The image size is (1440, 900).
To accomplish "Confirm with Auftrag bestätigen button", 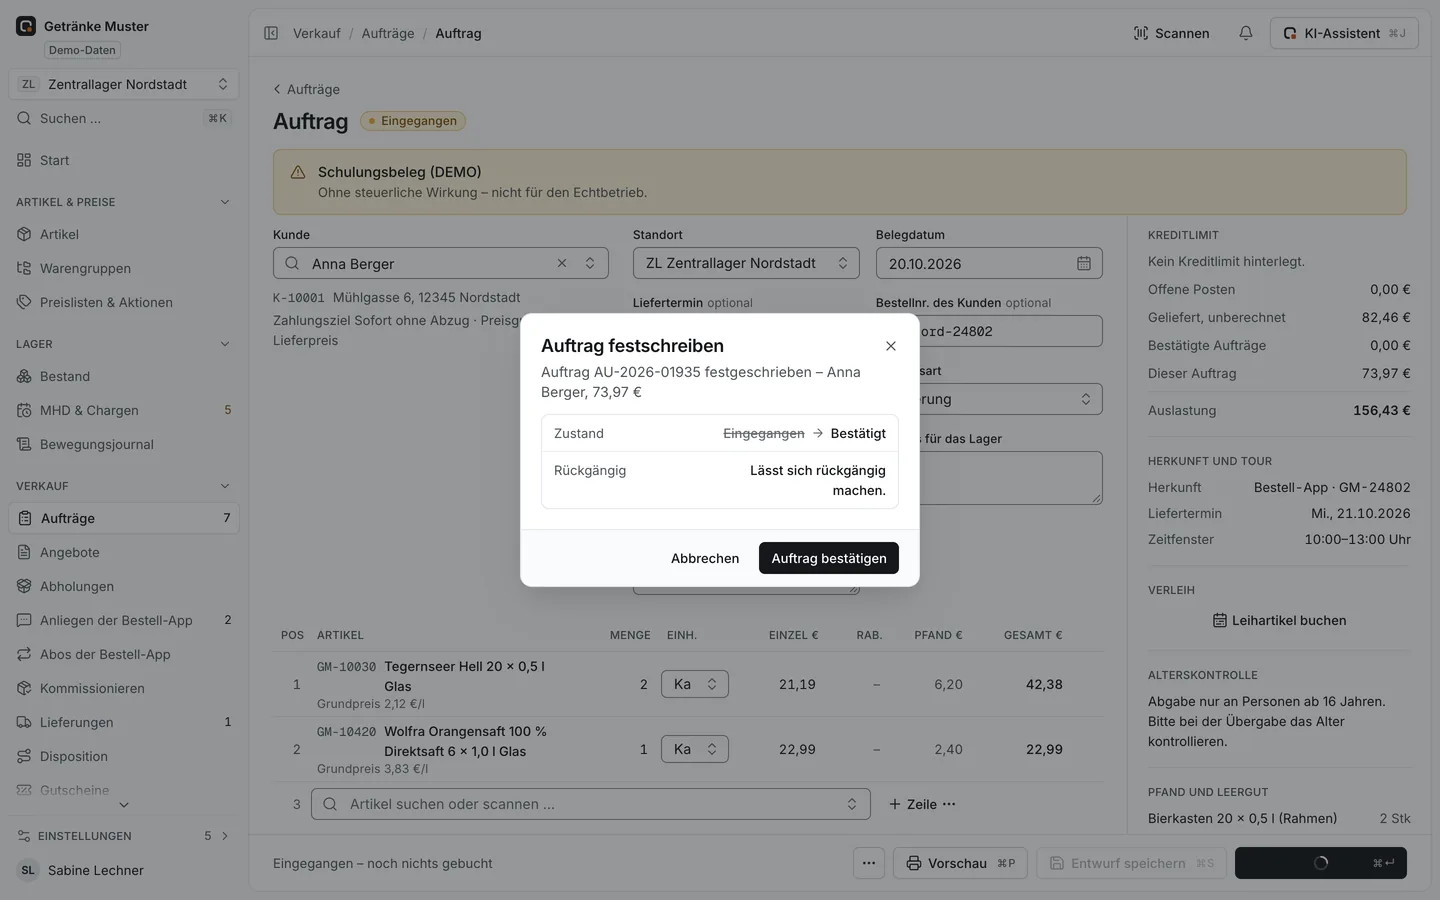I will tap(829, 558).
